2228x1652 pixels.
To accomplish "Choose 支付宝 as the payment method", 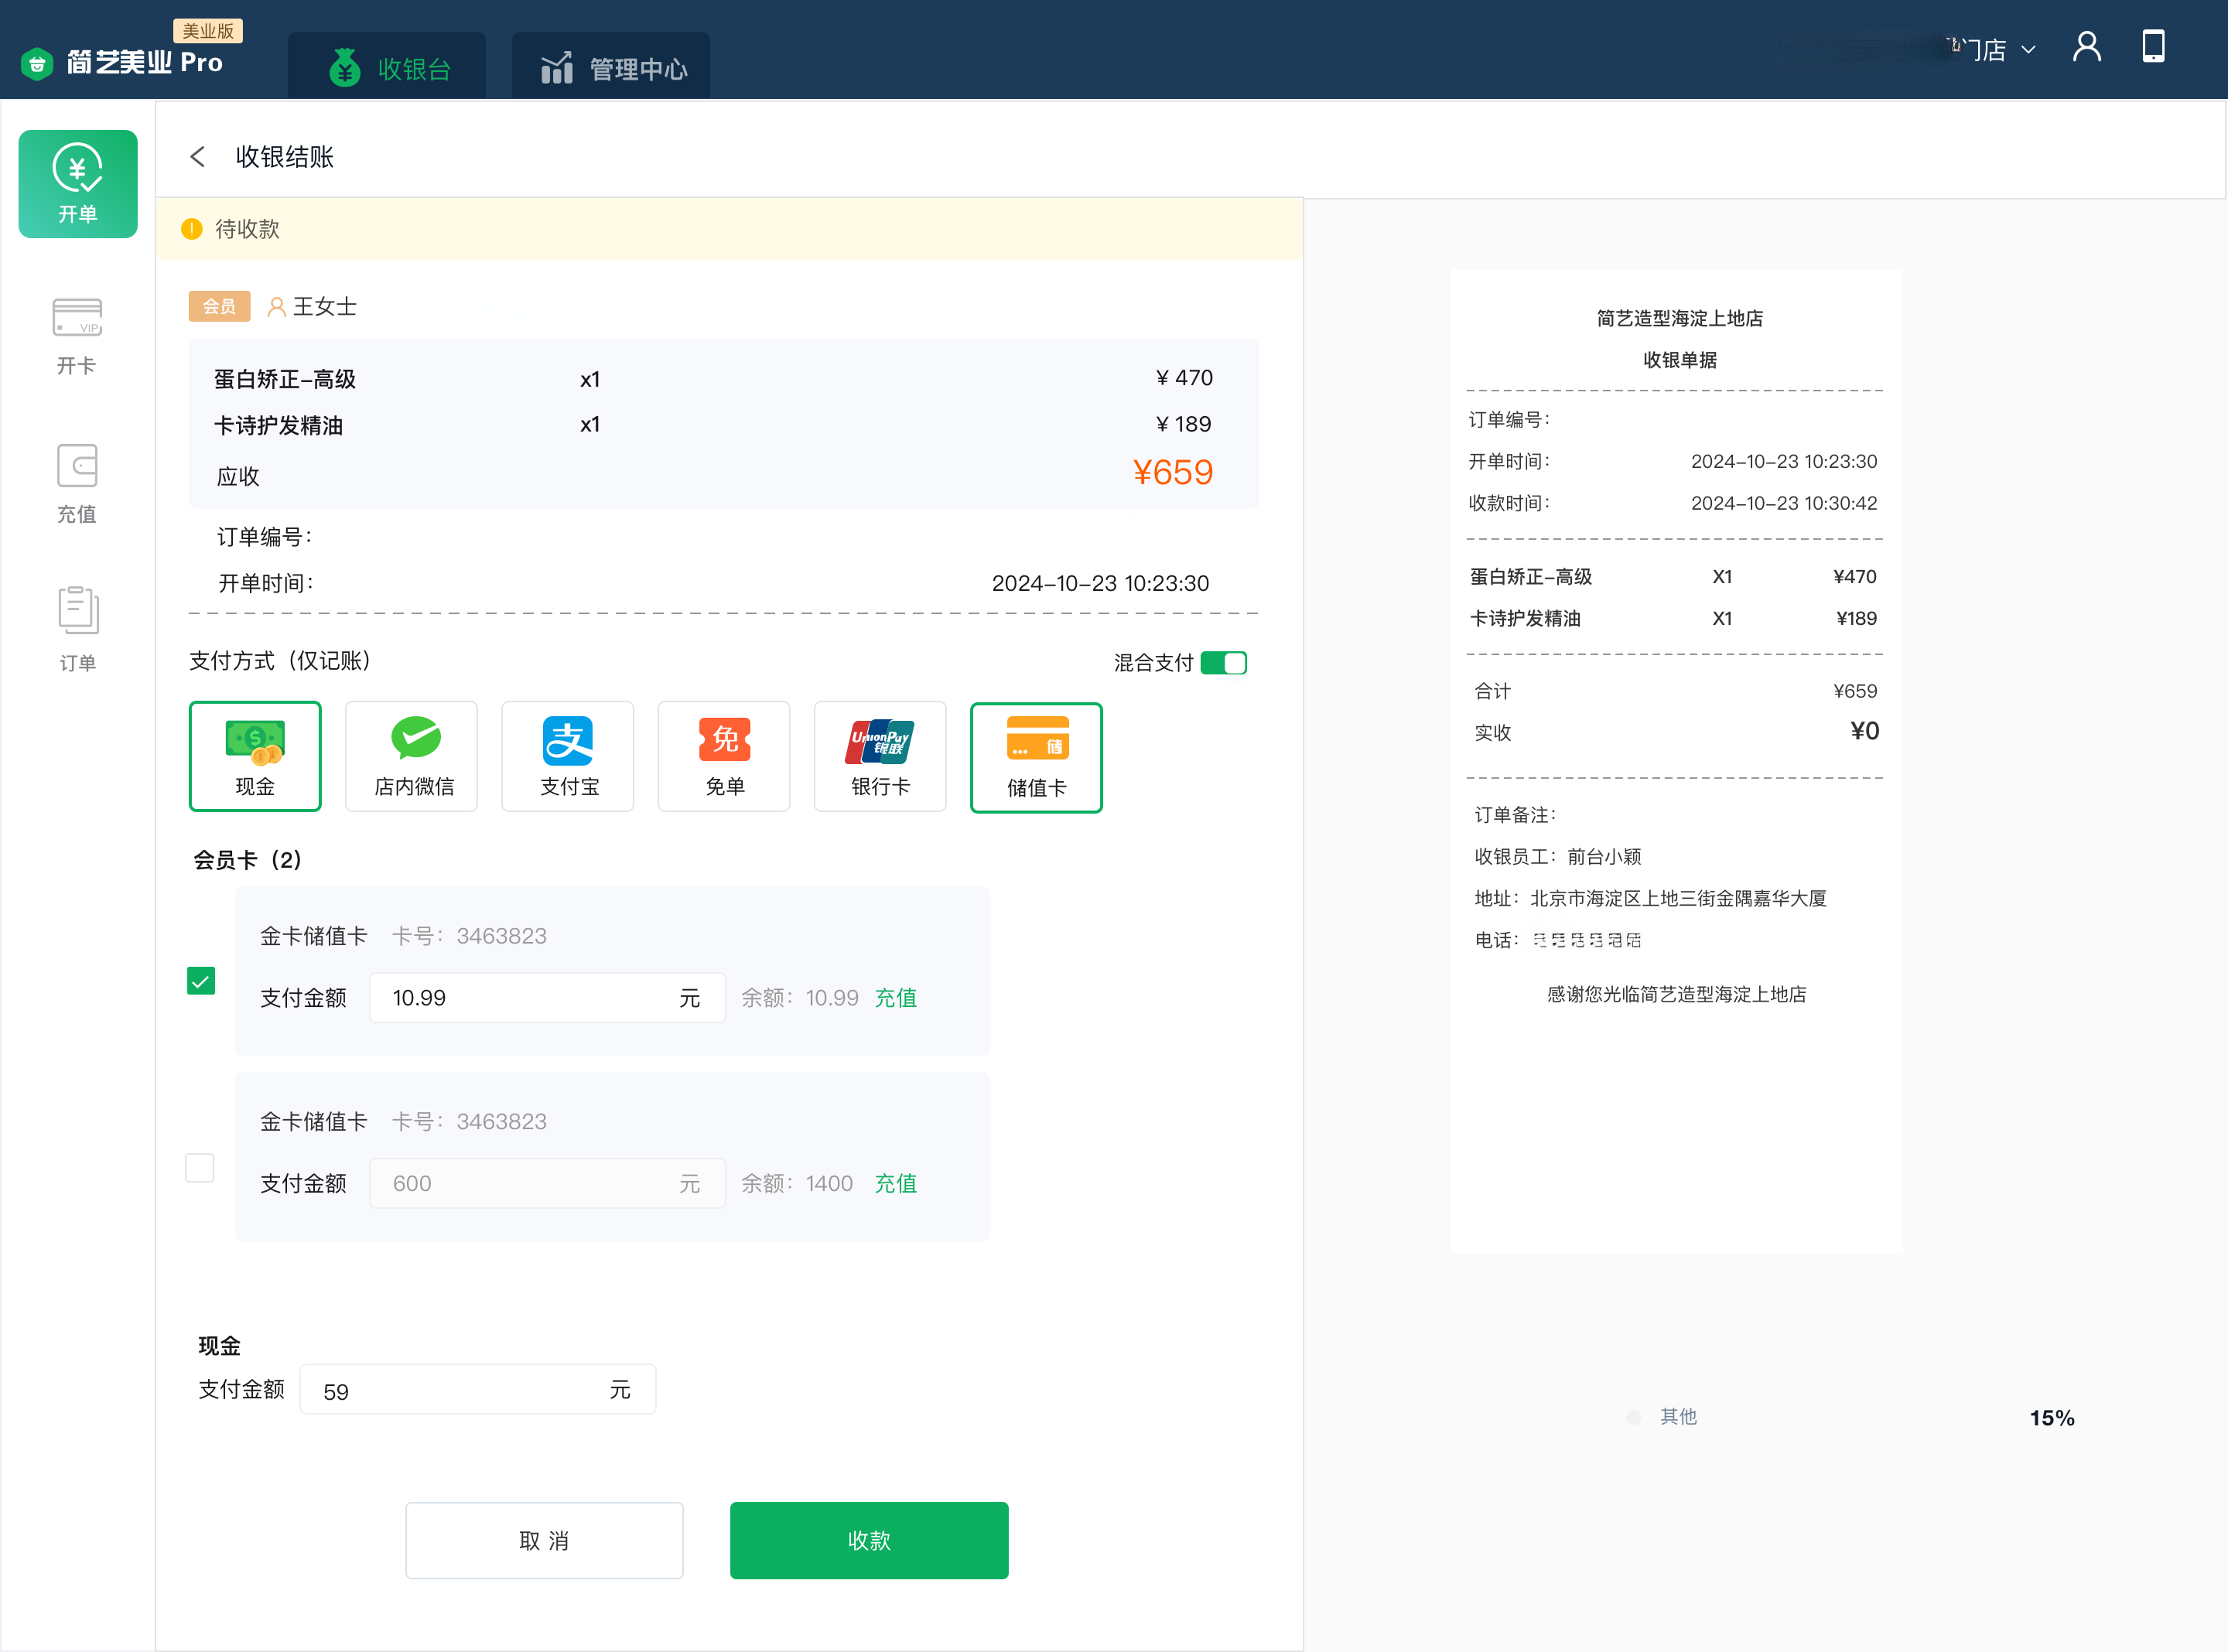I will (567, 756).
